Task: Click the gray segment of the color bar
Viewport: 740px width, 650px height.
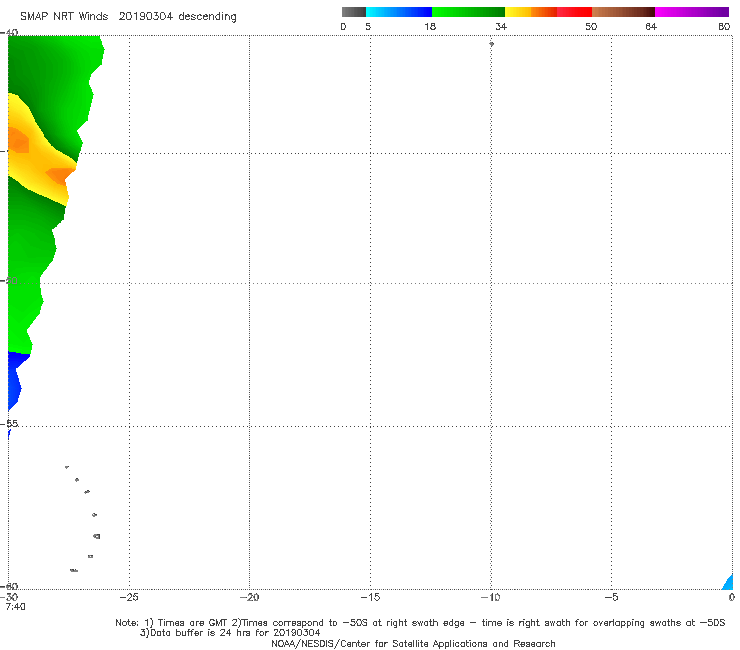Action: point(353,12)
